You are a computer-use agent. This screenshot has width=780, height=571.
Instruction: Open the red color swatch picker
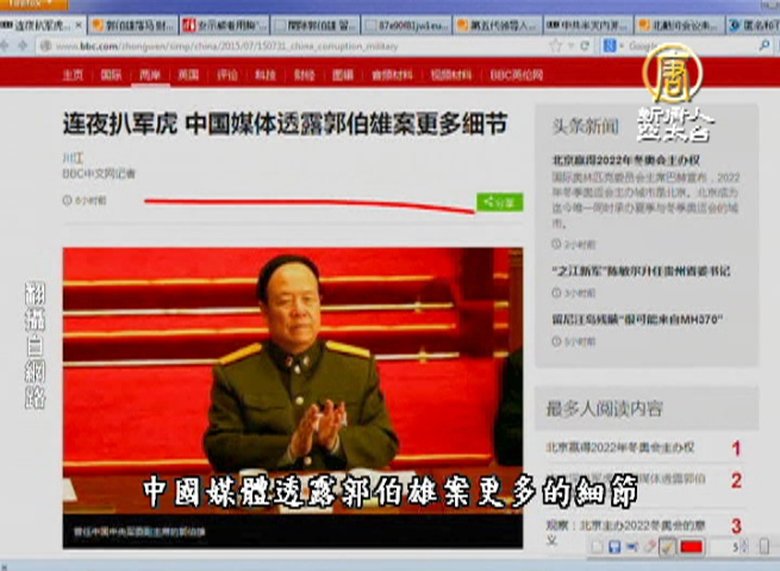tap(691, 547)
